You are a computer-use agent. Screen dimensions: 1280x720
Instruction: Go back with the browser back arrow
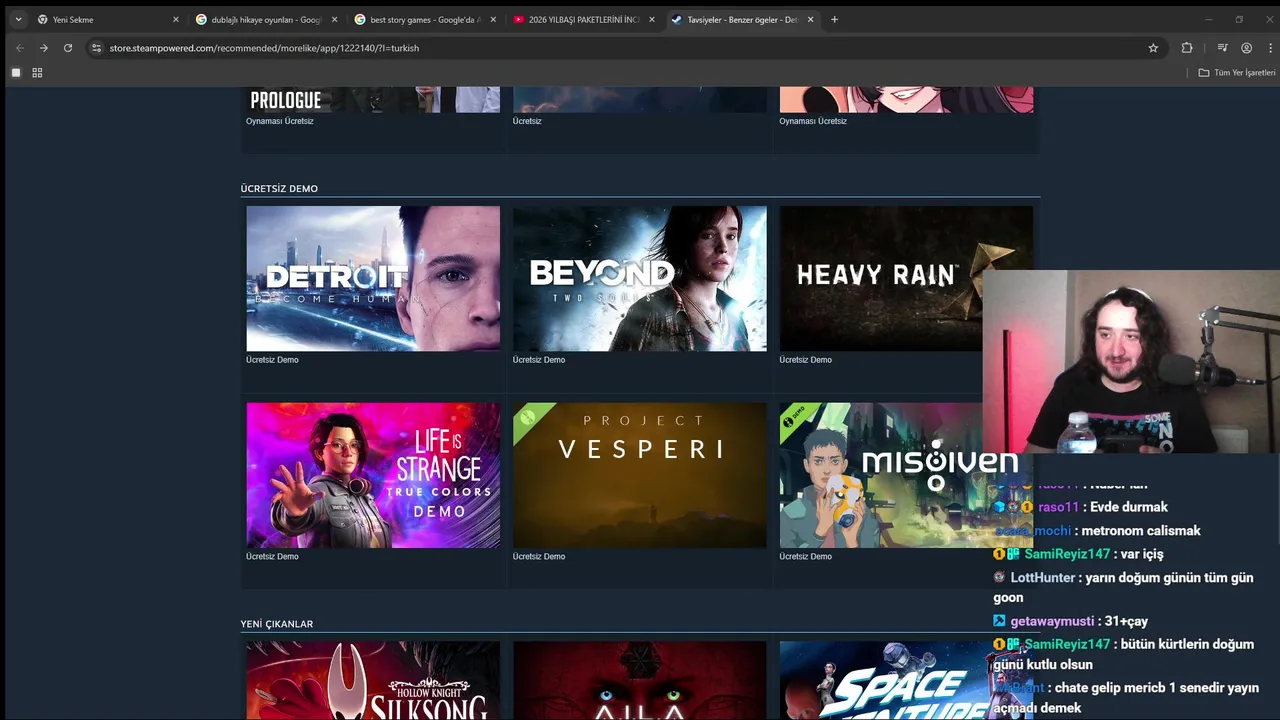[19, 48]
